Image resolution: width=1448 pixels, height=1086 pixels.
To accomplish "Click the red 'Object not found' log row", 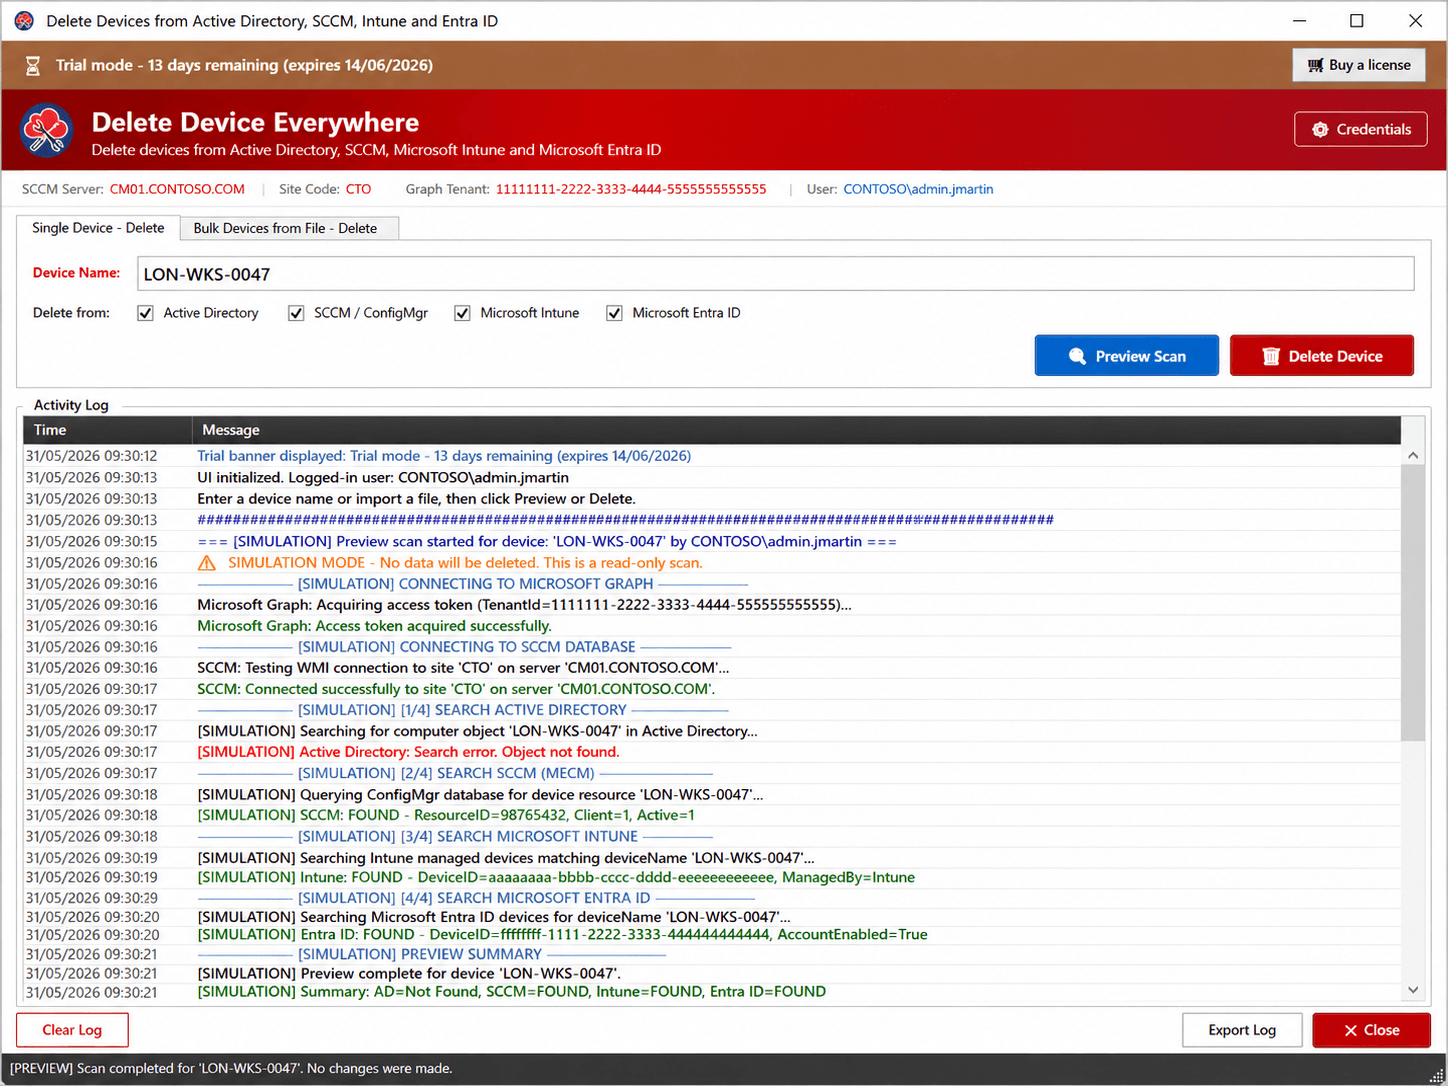I will click(712, 752).
